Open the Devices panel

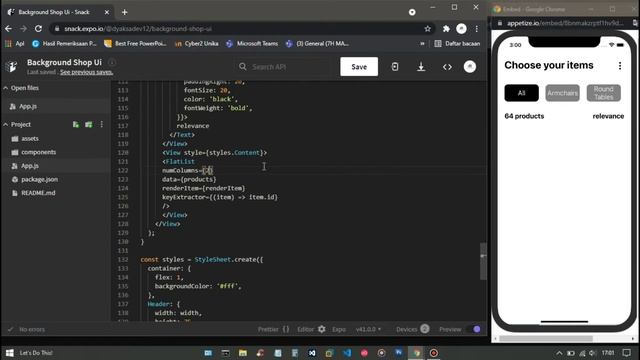412,329
